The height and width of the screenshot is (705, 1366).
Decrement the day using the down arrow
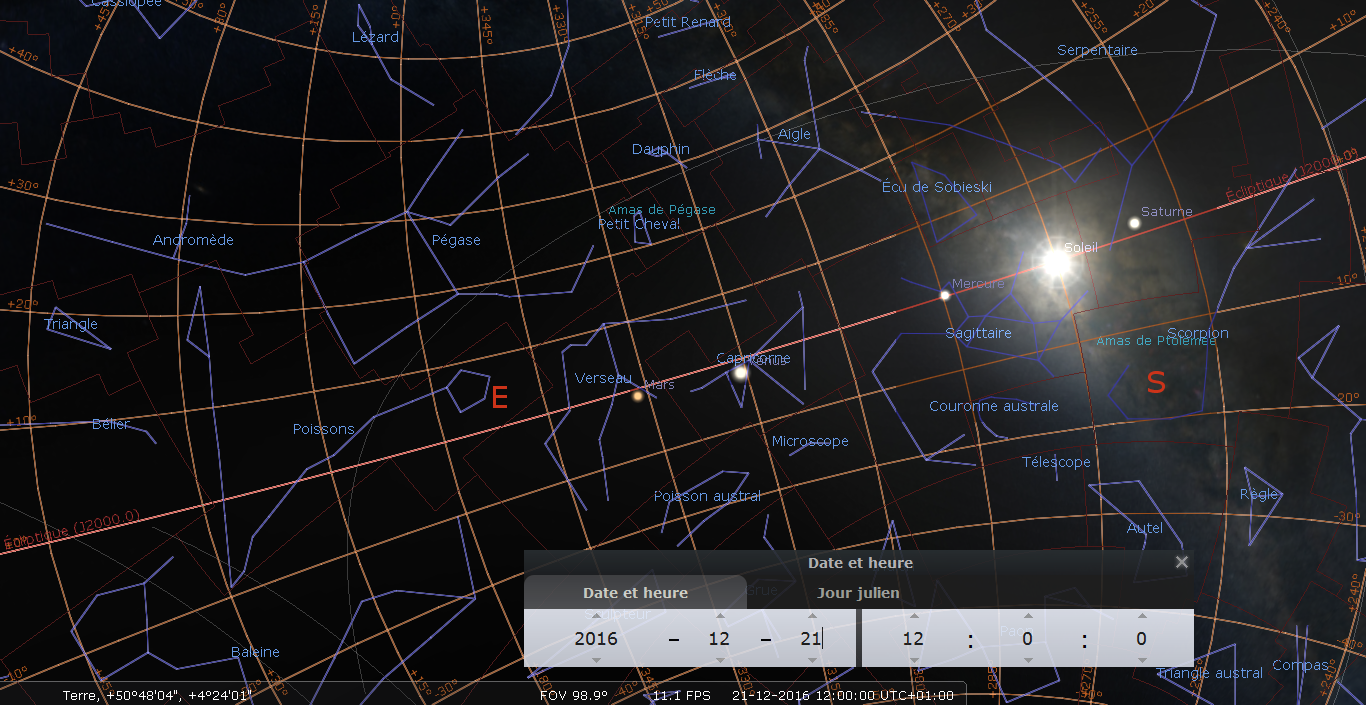(x=811, y=660)
